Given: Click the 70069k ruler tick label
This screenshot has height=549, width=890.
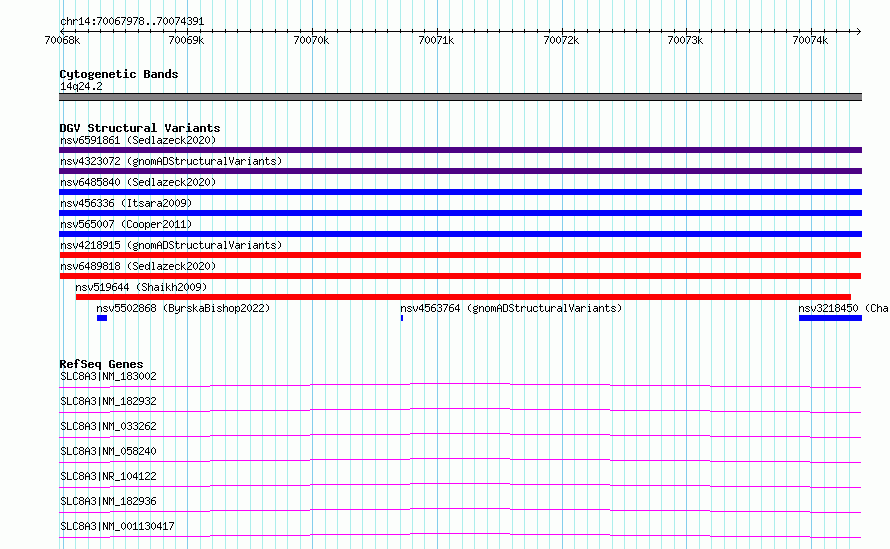Looking at the screenshot, I should tap(186, 40).
